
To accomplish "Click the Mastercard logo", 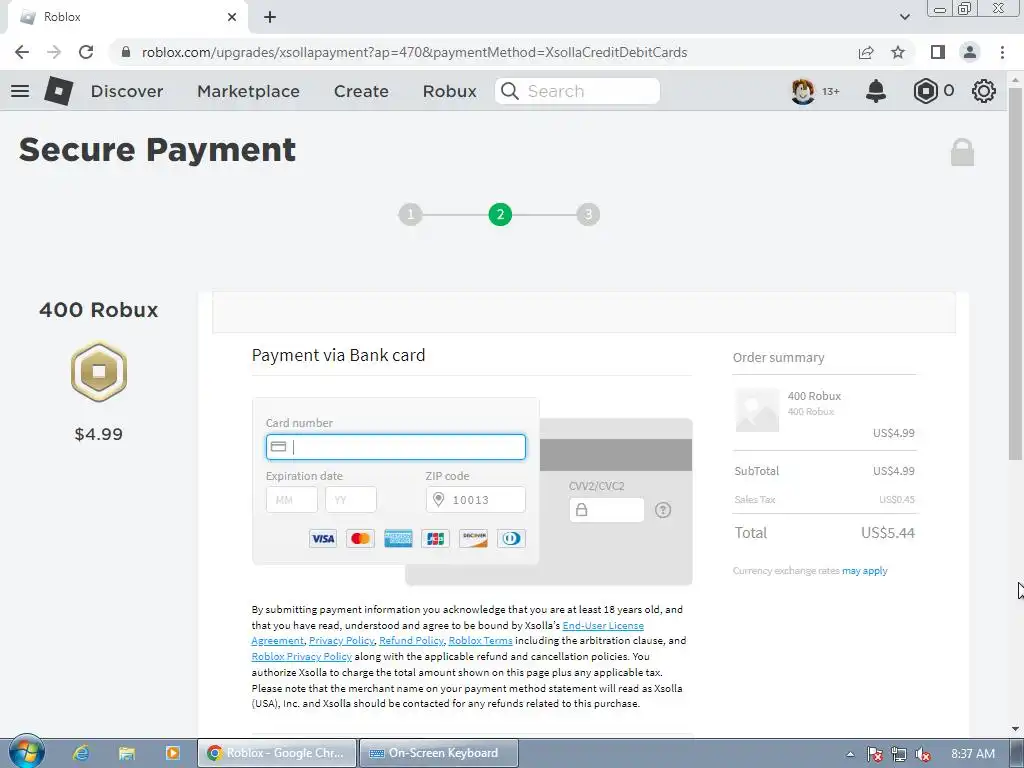I will [360, 539].
